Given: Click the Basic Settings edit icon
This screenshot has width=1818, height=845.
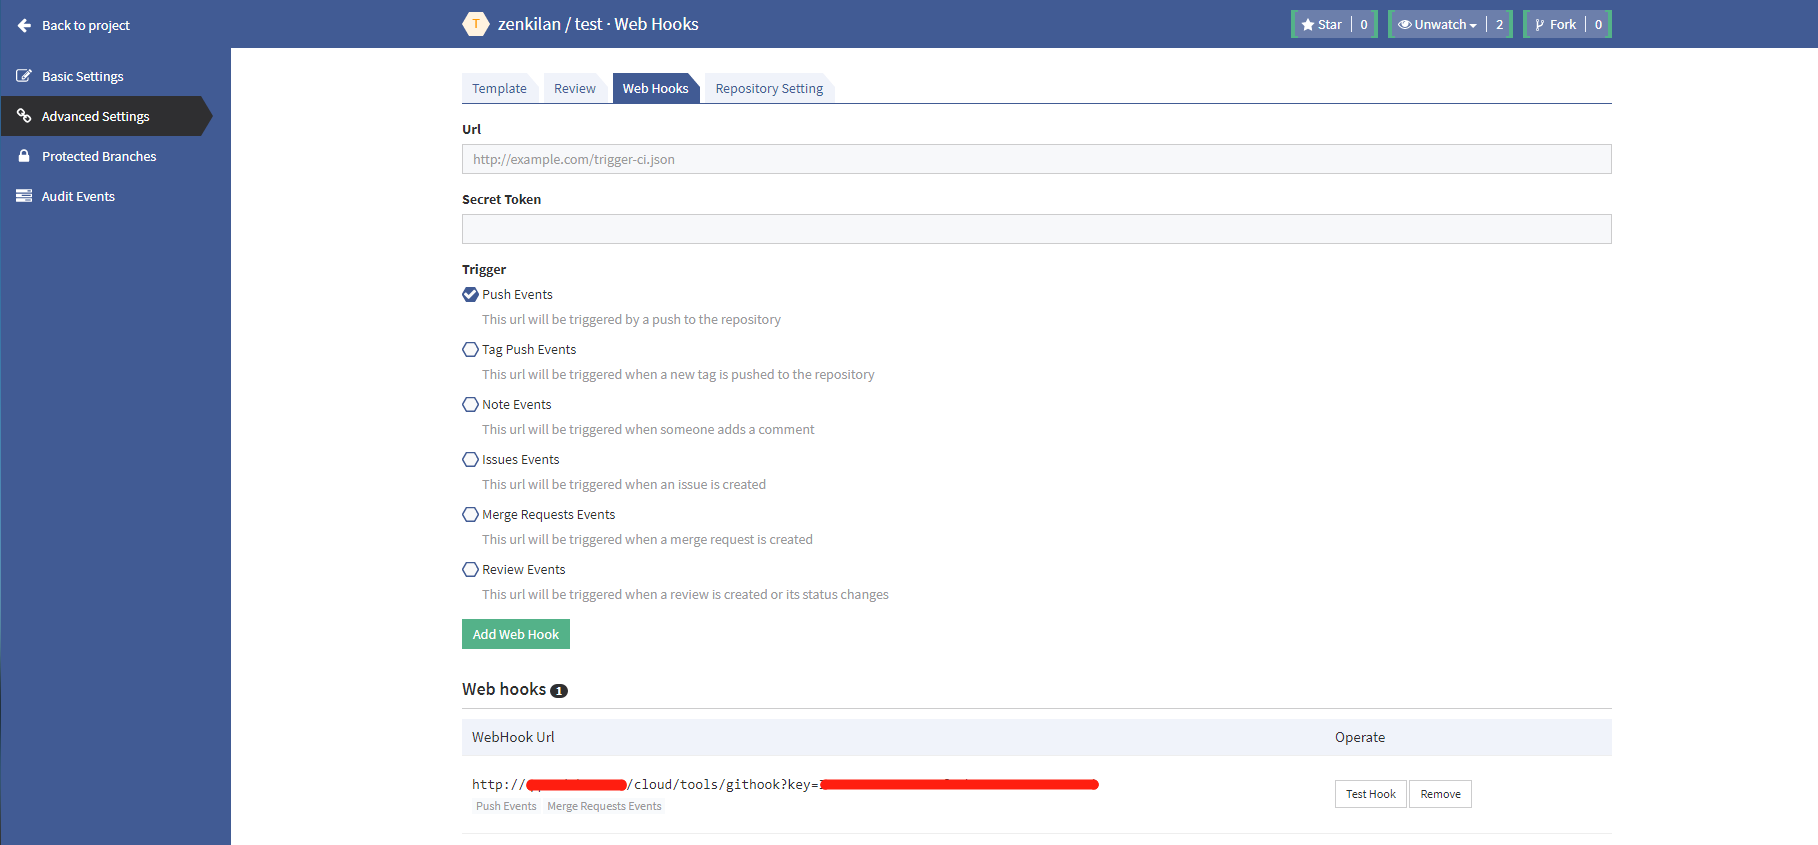Looking at the screenshot, I should click(24, 76).
